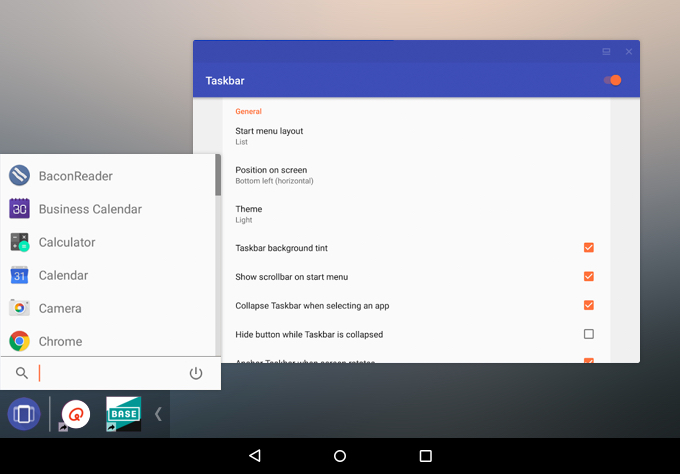The height and width of the screenshot is (474, 680).
Task: Enable Hide button while Taskbar is collapsed
Action: tap(588, 334)
